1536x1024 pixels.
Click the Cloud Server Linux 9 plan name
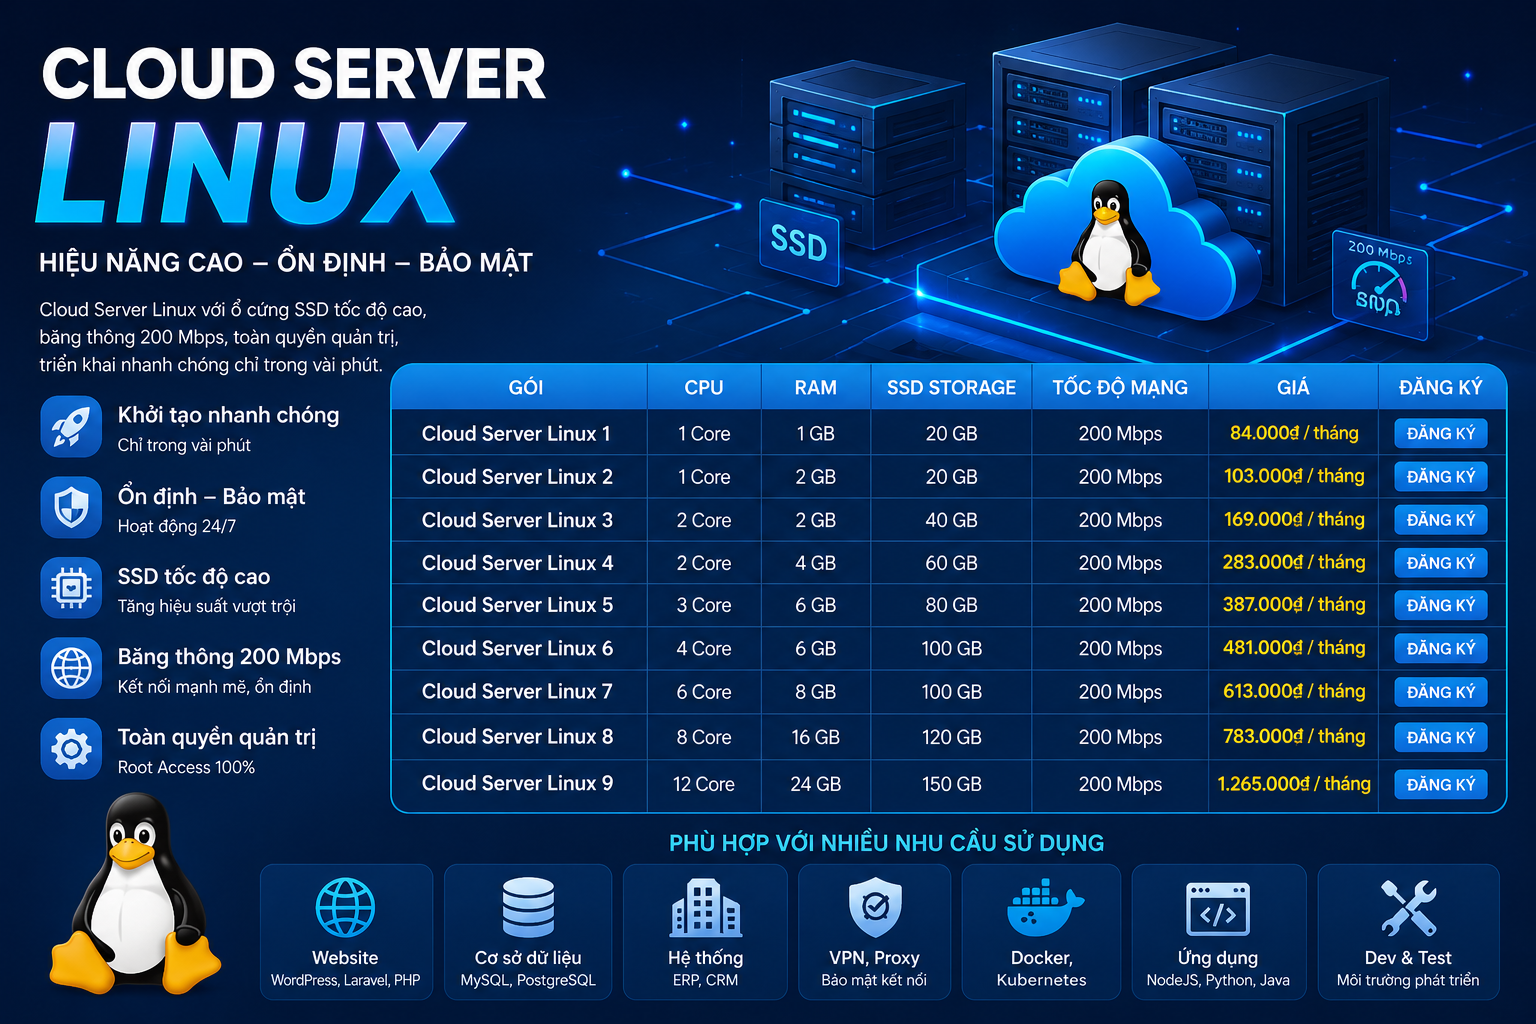click(517, 783)
